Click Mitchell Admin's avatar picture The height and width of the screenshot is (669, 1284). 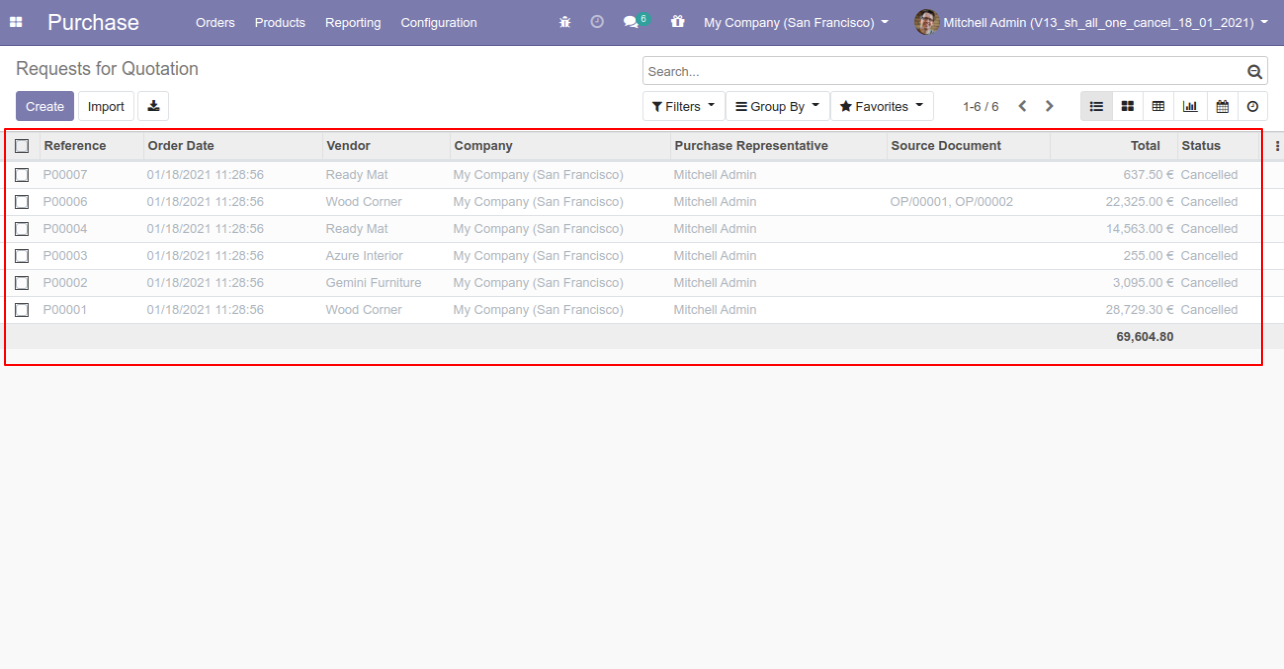click(x=927, y=22)
